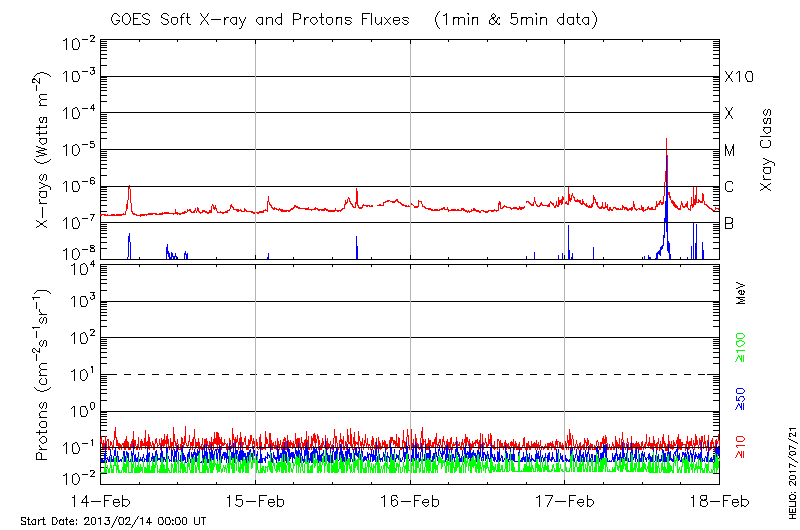Viewport: 800px width, 530px height.
Task: Click the Start Date text below plot
Action: [x=113, y=521]
